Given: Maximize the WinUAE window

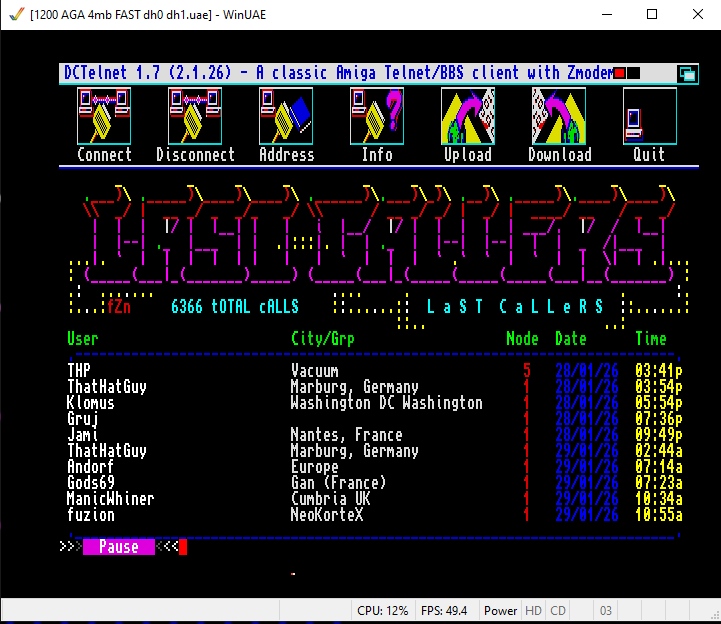Looking at the screenshot, I should (652, 14).
